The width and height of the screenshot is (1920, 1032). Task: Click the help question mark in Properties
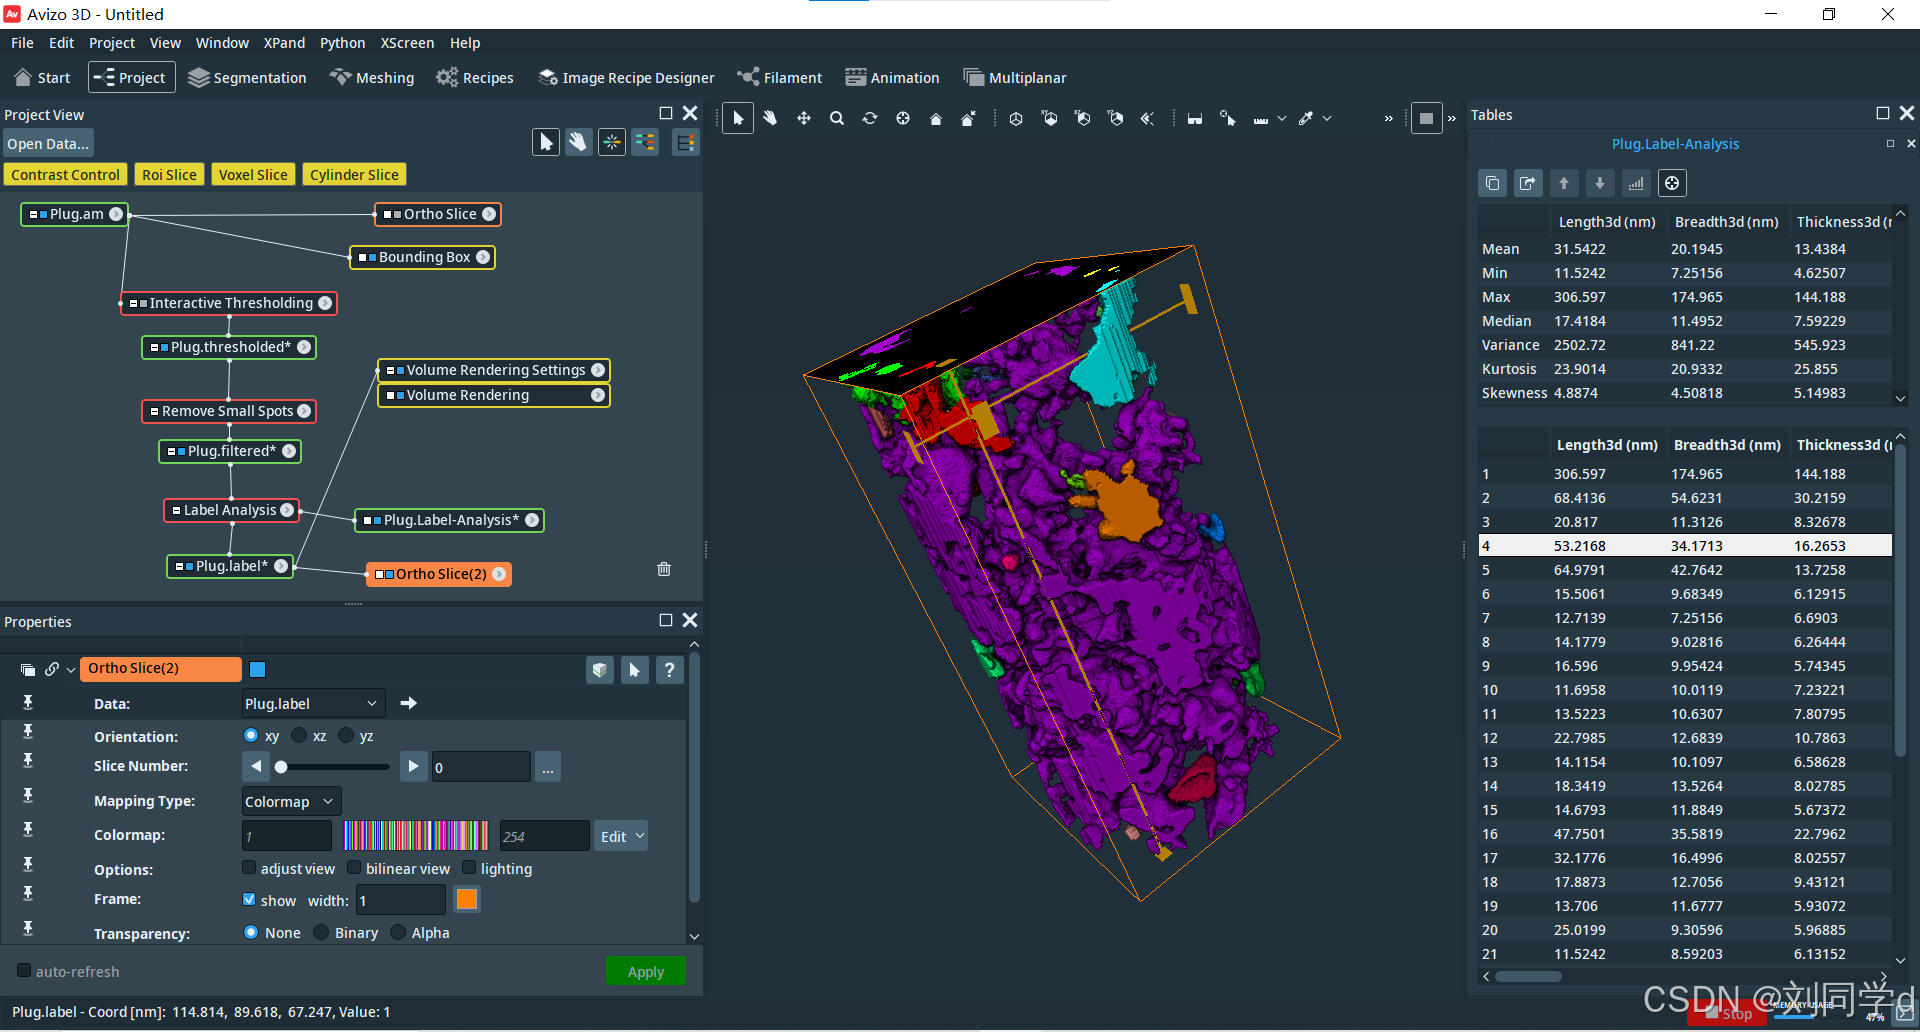tap(670, 670)
